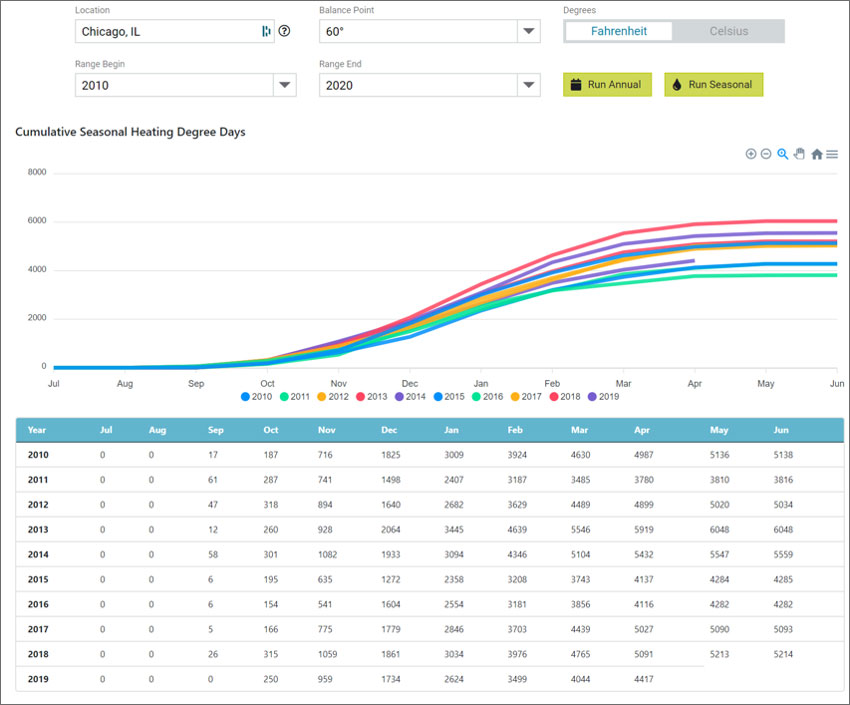Click the value 4439 in 2017 row
The width and height of the screenshot is (850, 705).
click(580, 630)
